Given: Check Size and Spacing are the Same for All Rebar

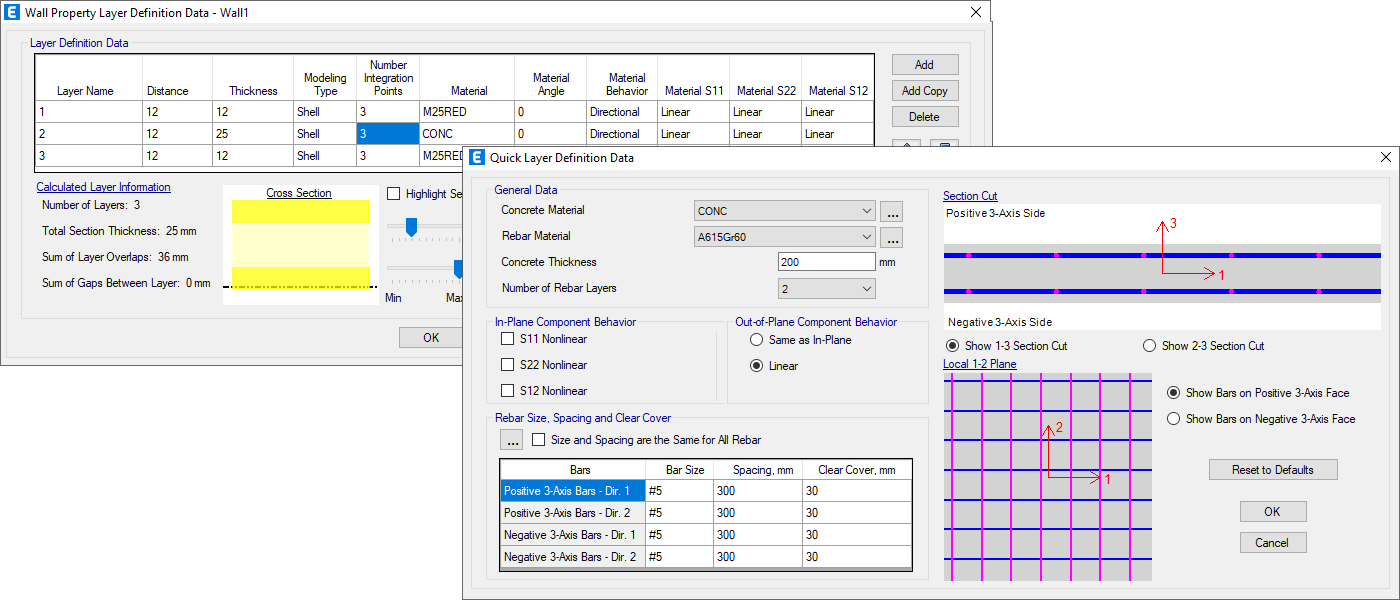Looking at the screenshot, I should click(539, 440).
